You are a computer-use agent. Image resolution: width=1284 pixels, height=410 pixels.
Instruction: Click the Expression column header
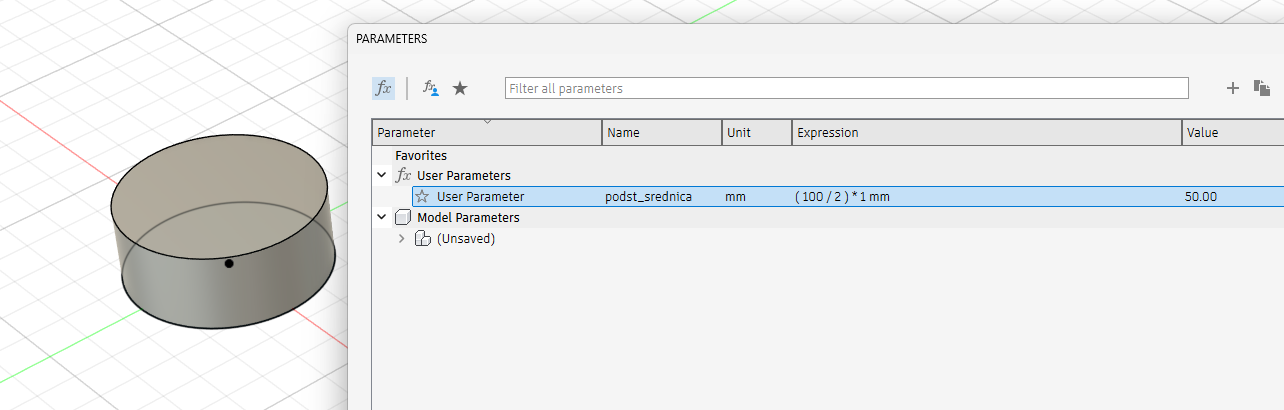click(986, 133)
